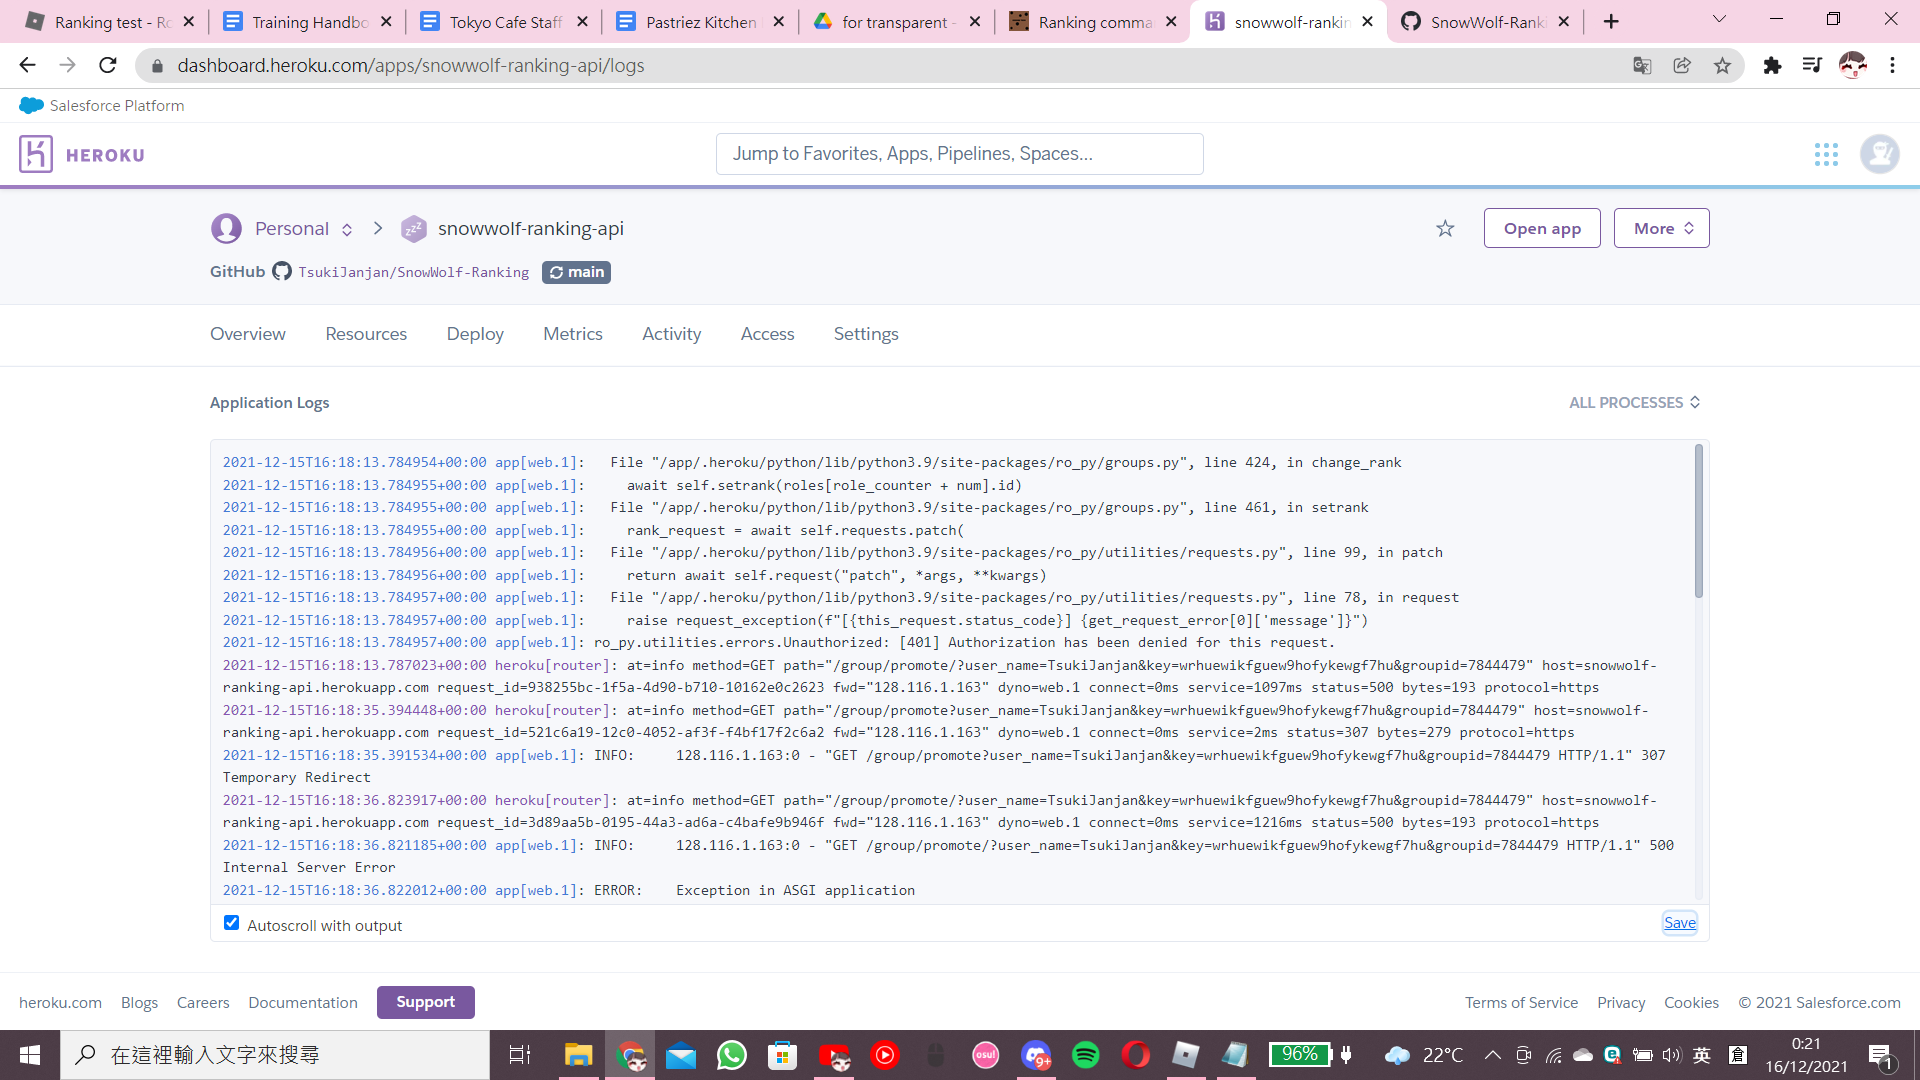This screenshot has width=1920, height=1080.
Task: Click the Windows taskbar search box
Action: (x=275, y=1055)
